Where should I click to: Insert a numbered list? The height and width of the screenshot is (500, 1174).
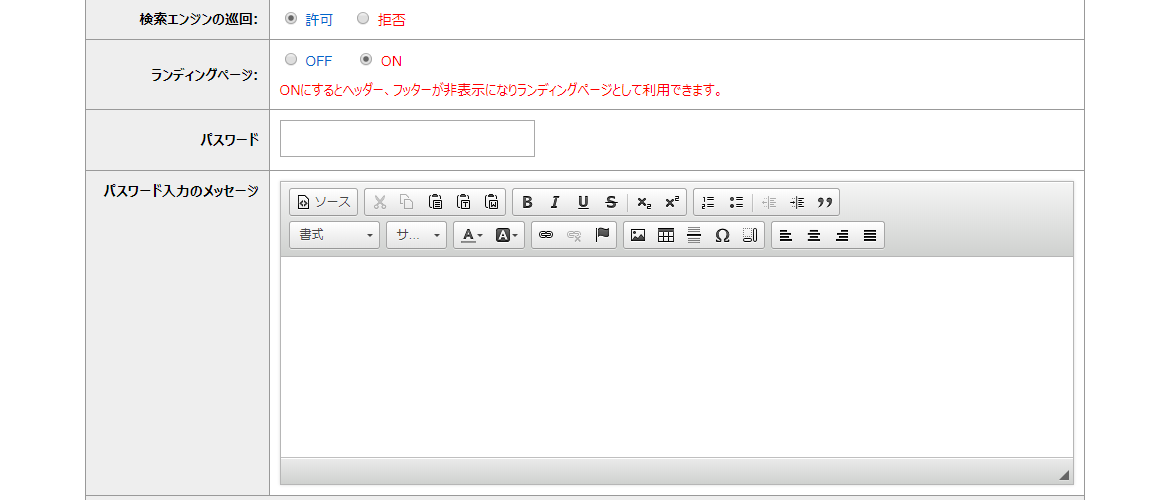[x=708, y=202]
